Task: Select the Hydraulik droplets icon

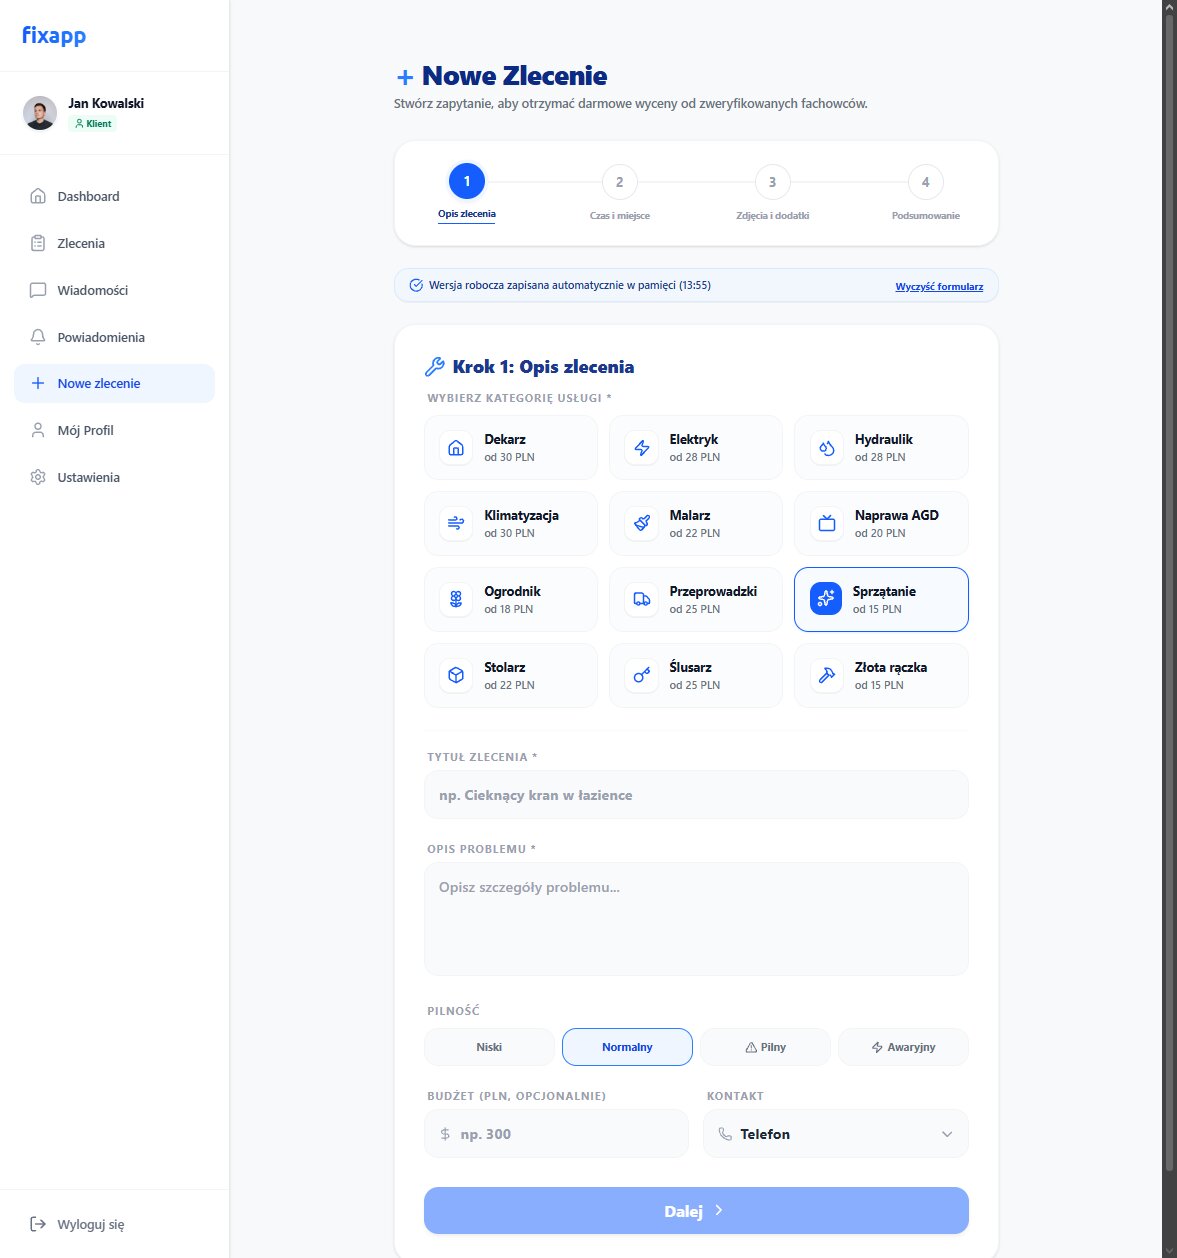Action: pos(827,447)
